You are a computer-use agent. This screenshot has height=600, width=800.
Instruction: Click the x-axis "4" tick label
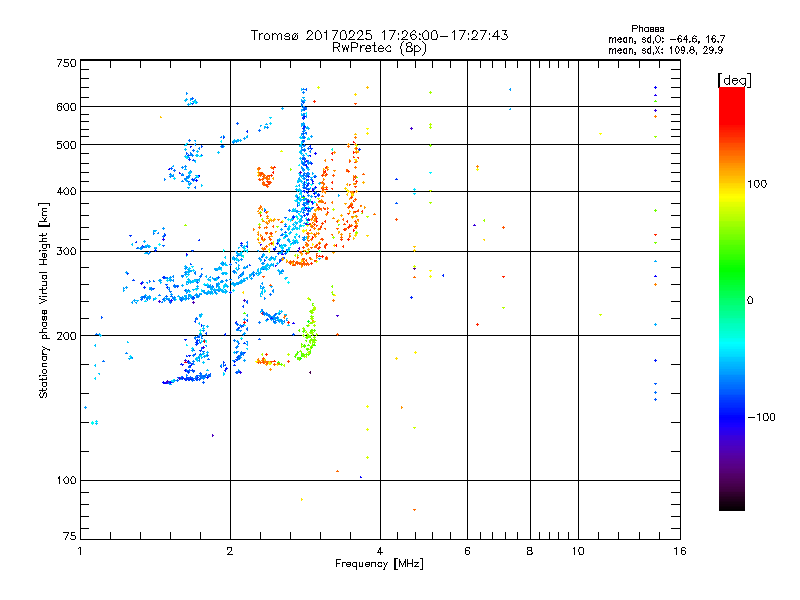[x=380, y=551]
